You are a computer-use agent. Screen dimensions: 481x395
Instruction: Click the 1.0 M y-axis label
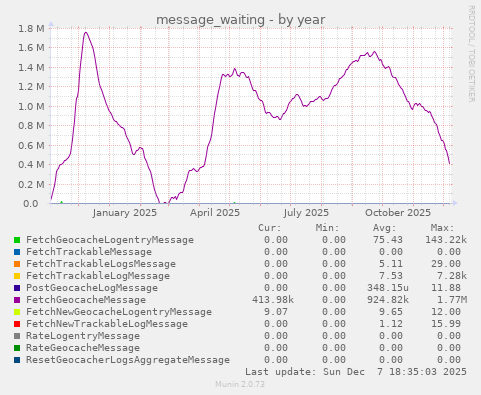click(31, 107)
